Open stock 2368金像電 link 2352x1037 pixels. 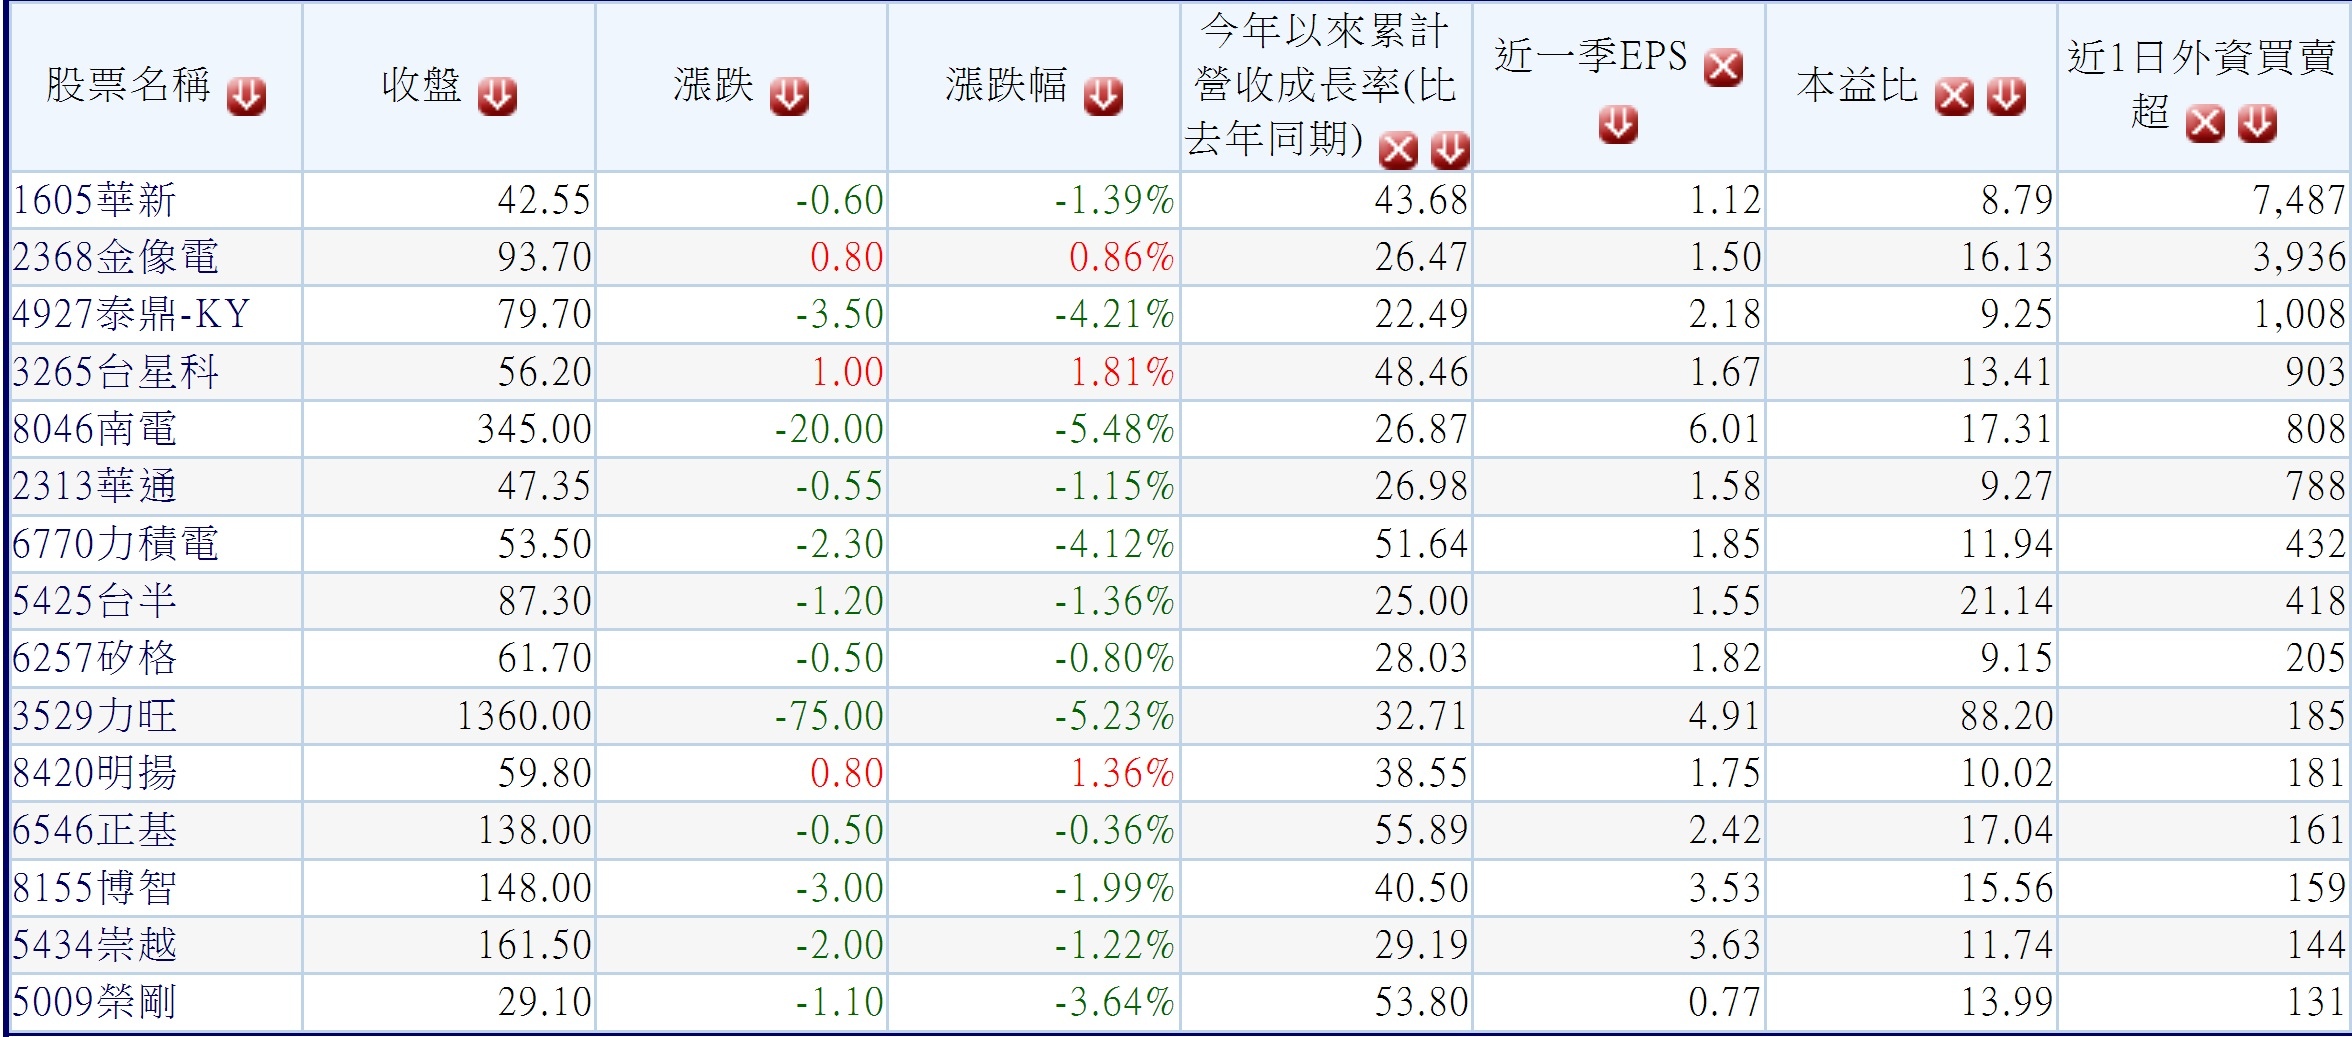pyautogui.click(x=115, y=257)
